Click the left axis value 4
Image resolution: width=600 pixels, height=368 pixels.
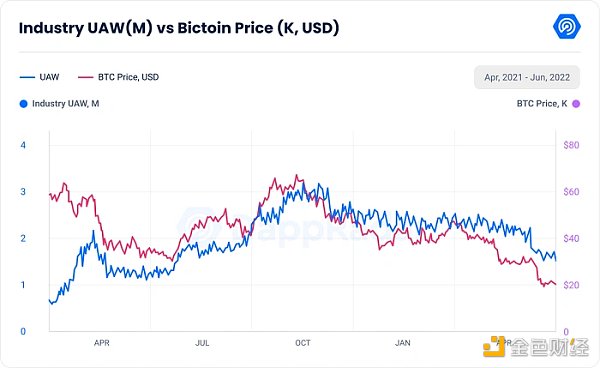click(23, 145)
